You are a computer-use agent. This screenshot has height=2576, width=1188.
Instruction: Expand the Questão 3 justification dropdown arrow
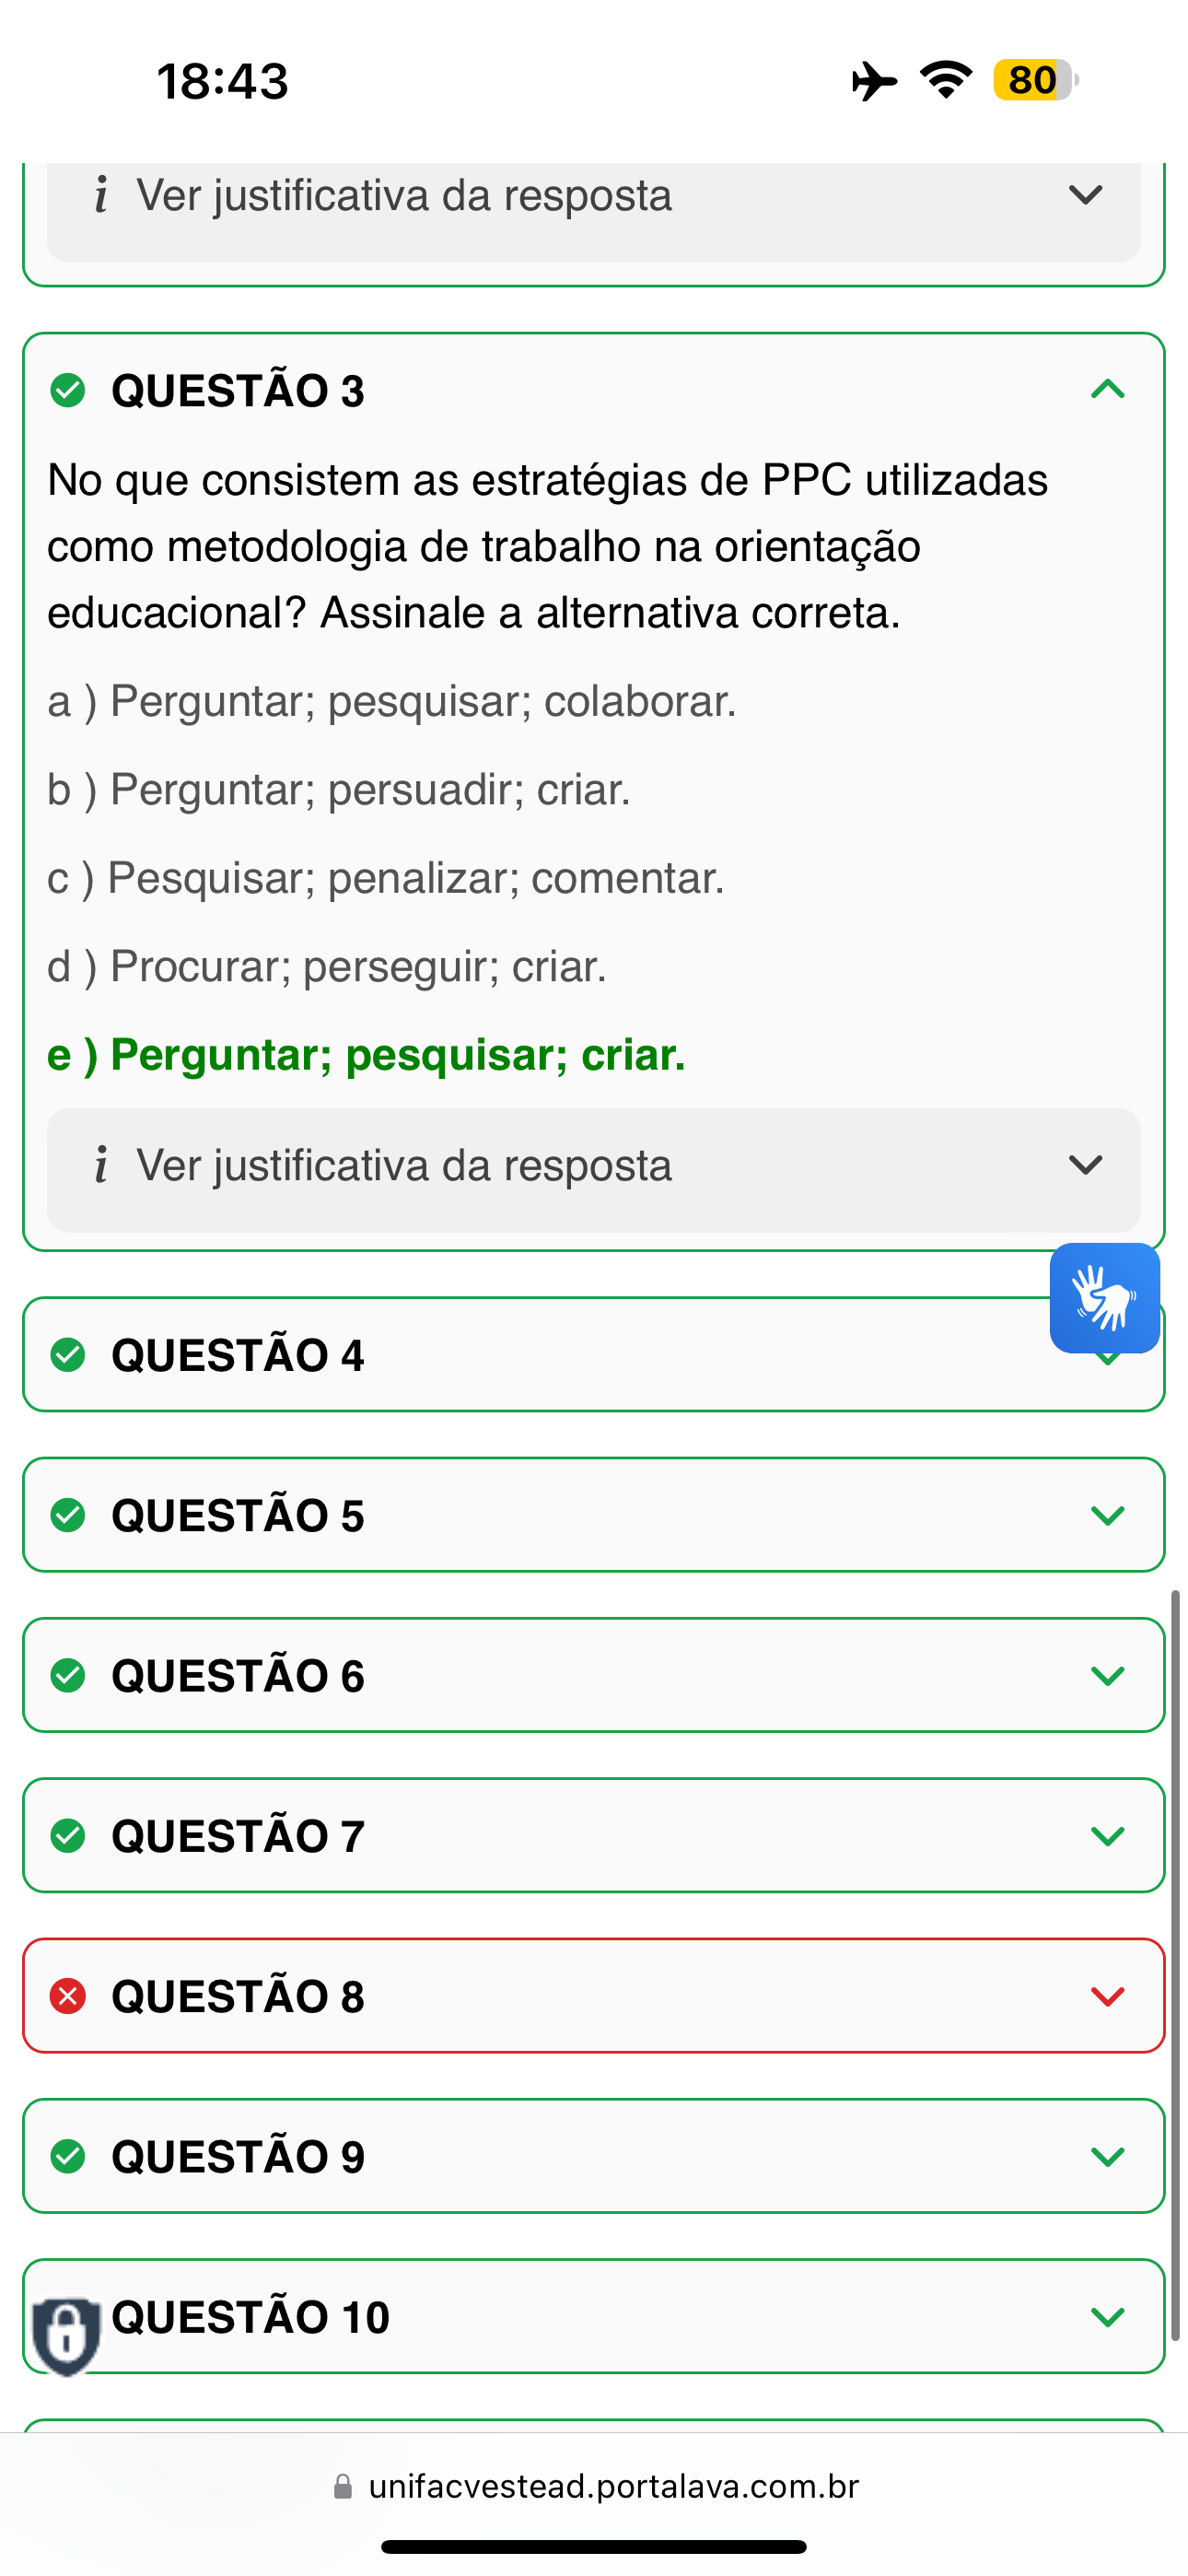click(x=1085, y=1165)
